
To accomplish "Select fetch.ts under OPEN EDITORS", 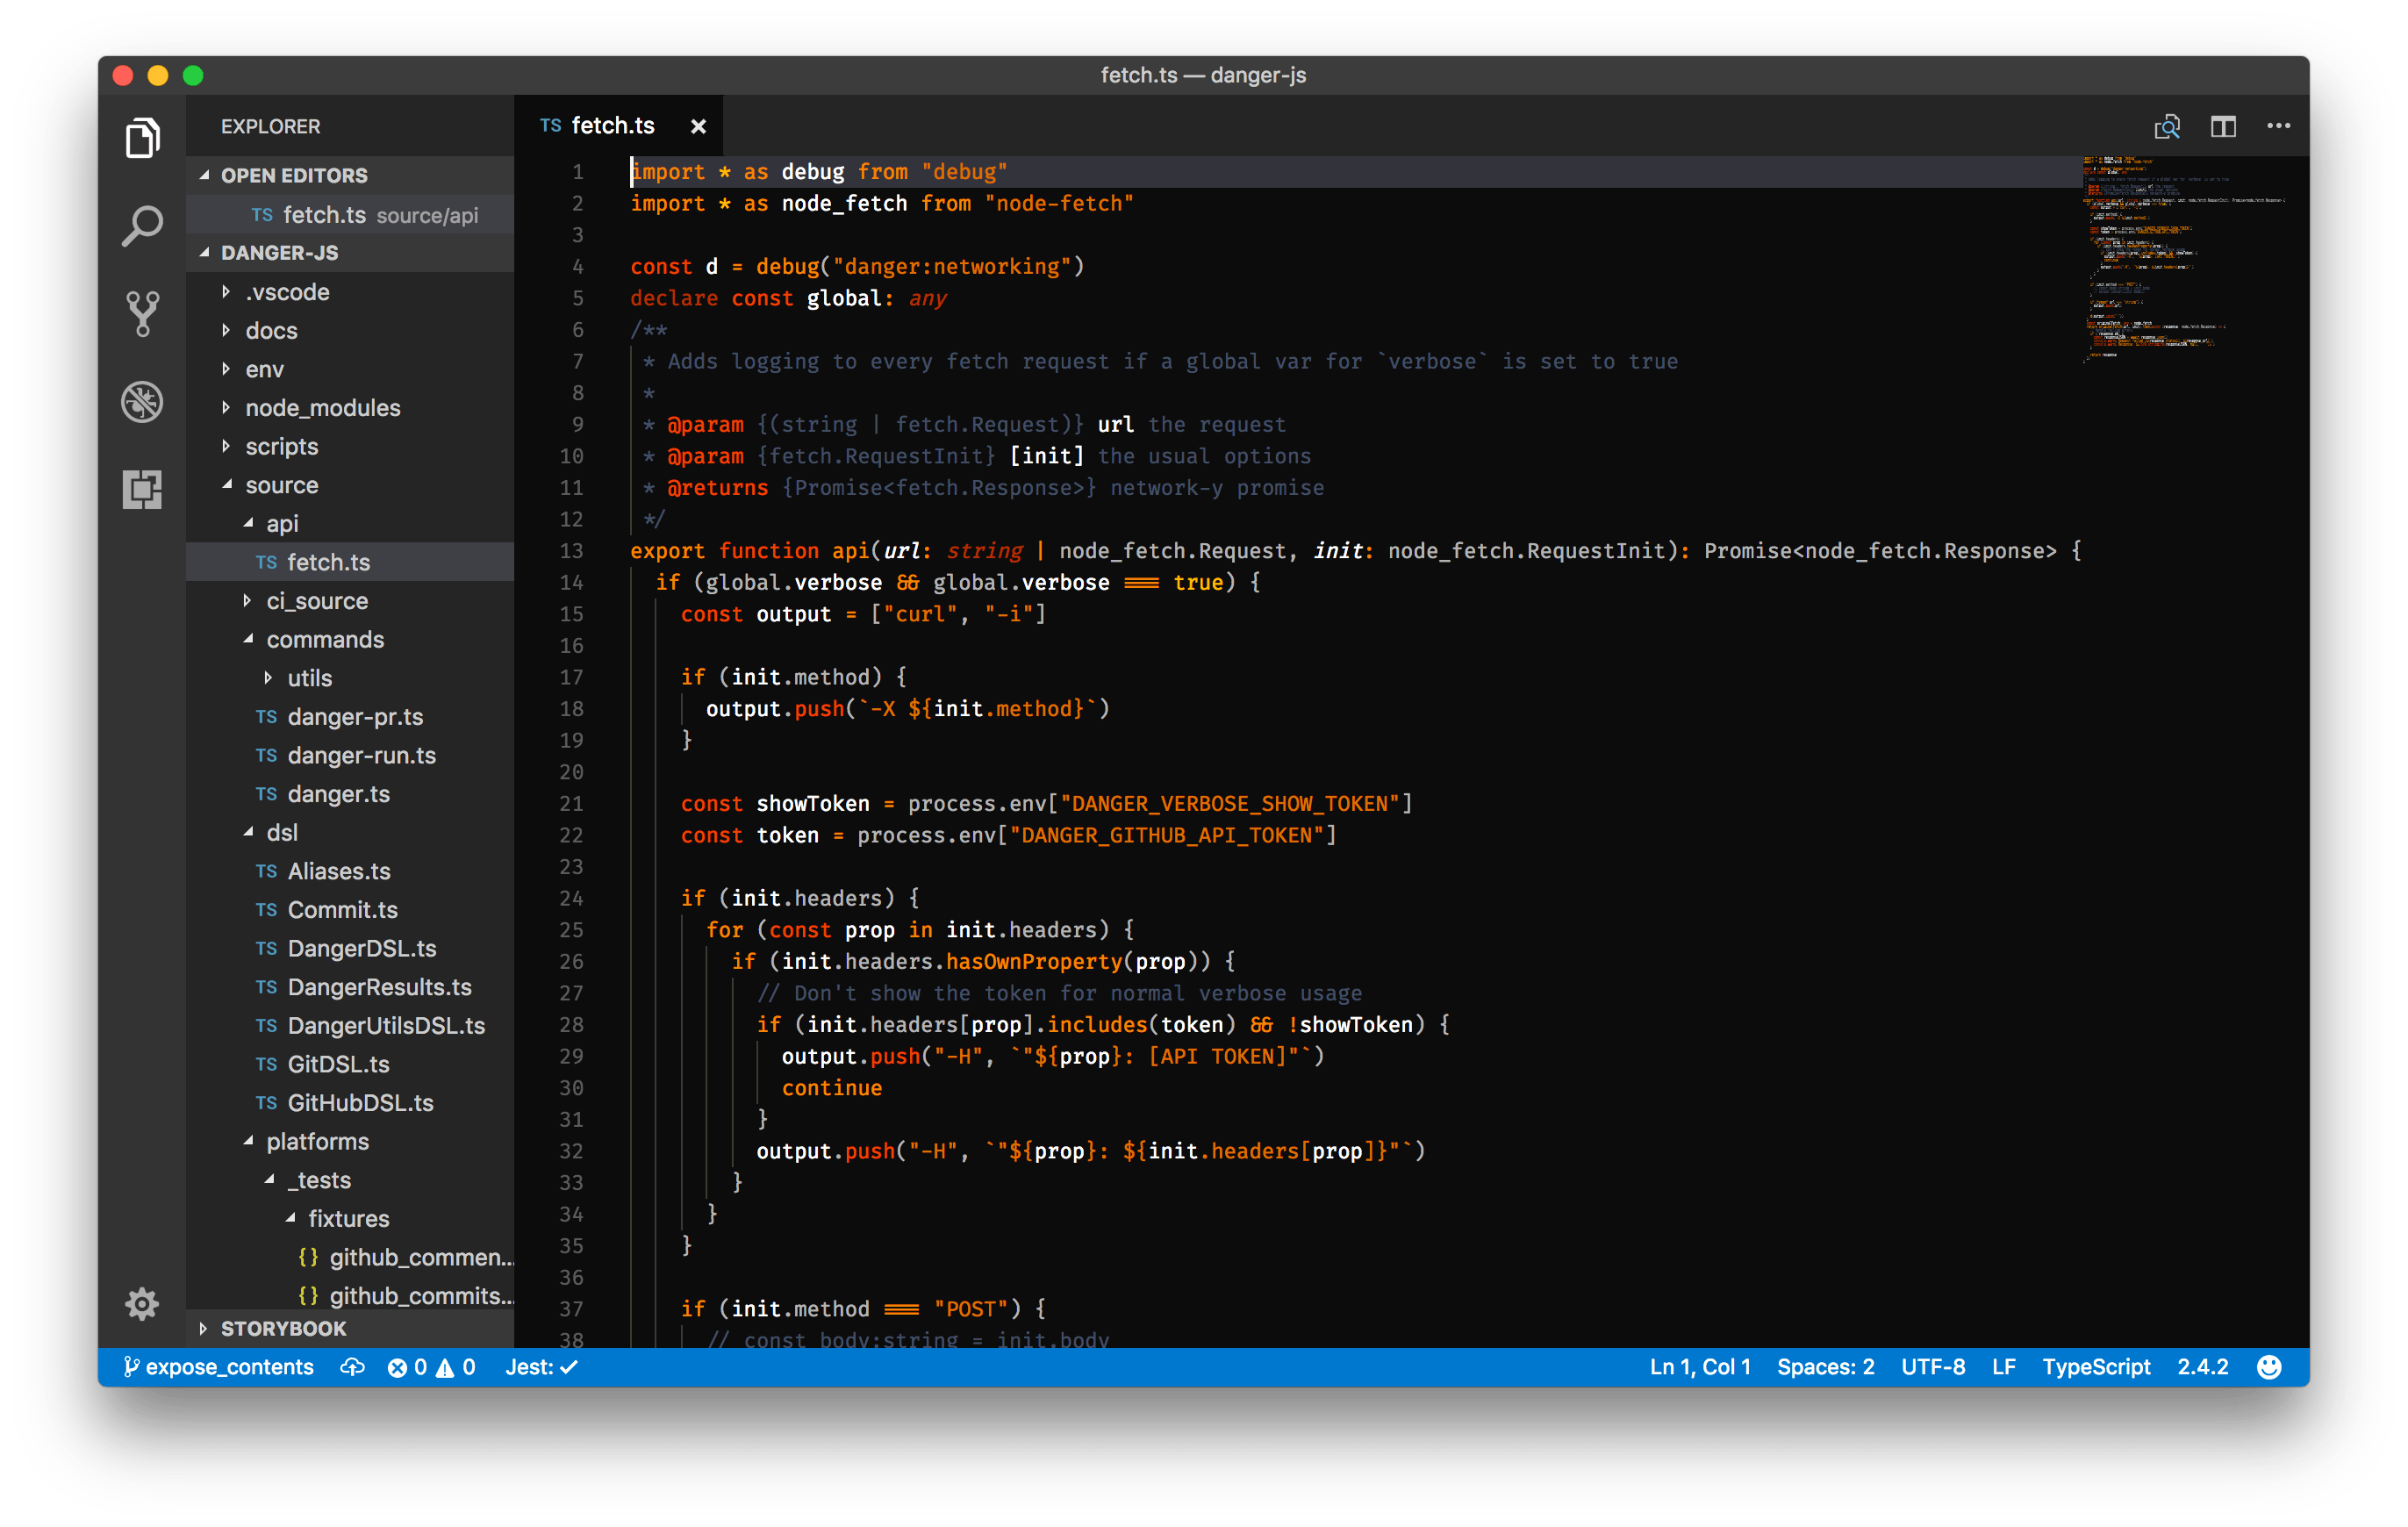I will coord(330,214).
